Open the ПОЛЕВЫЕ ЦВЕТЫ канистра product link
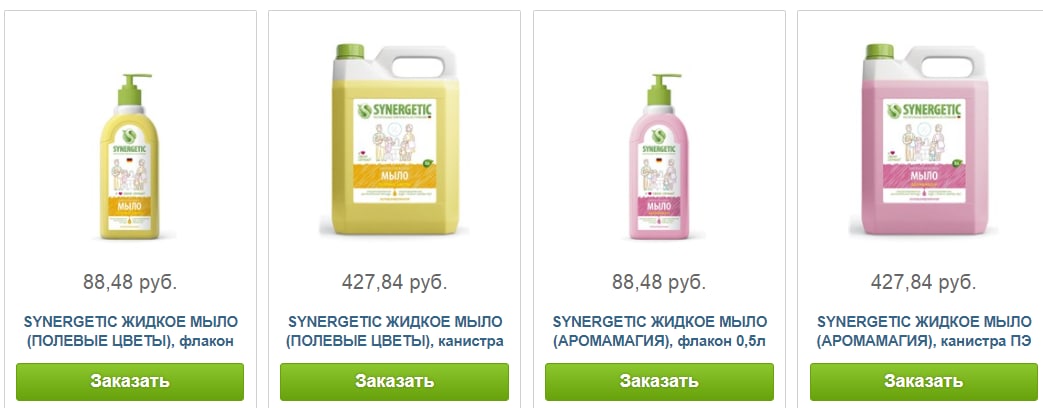The image size is (1043, 408). click(394, 332)
